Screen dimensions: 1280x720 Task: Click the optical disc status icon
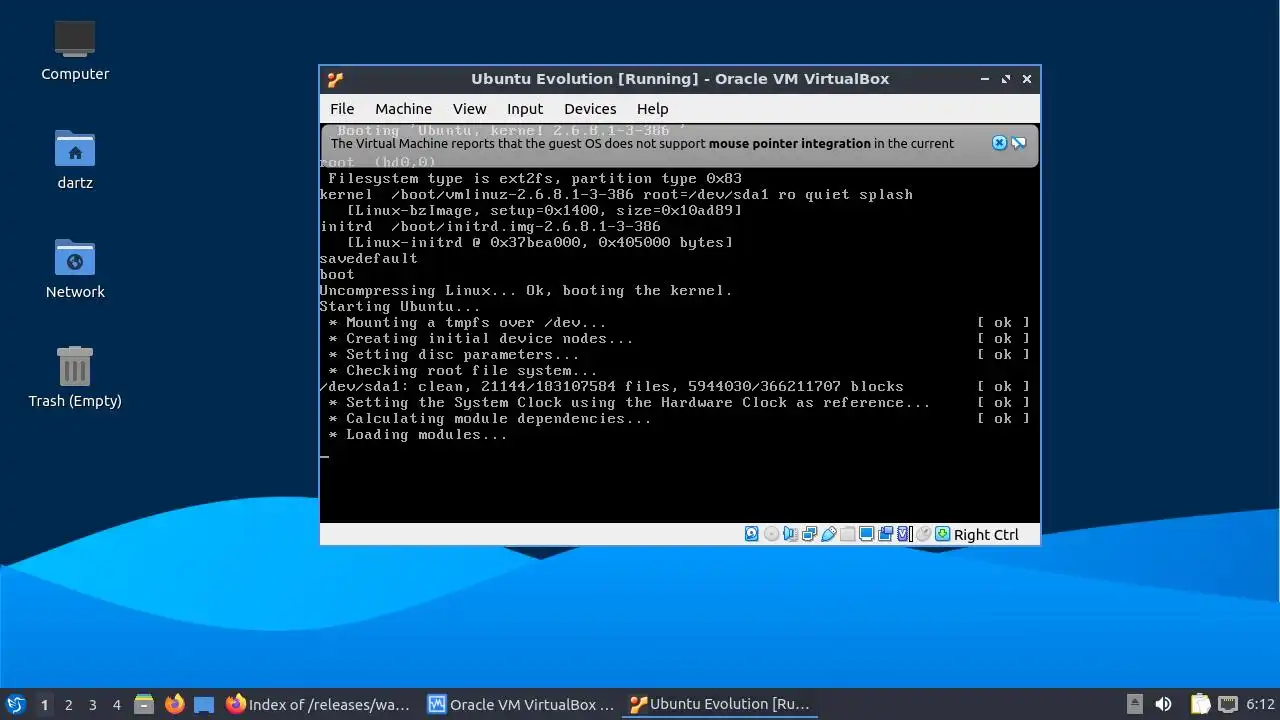(x=771, y=534)
